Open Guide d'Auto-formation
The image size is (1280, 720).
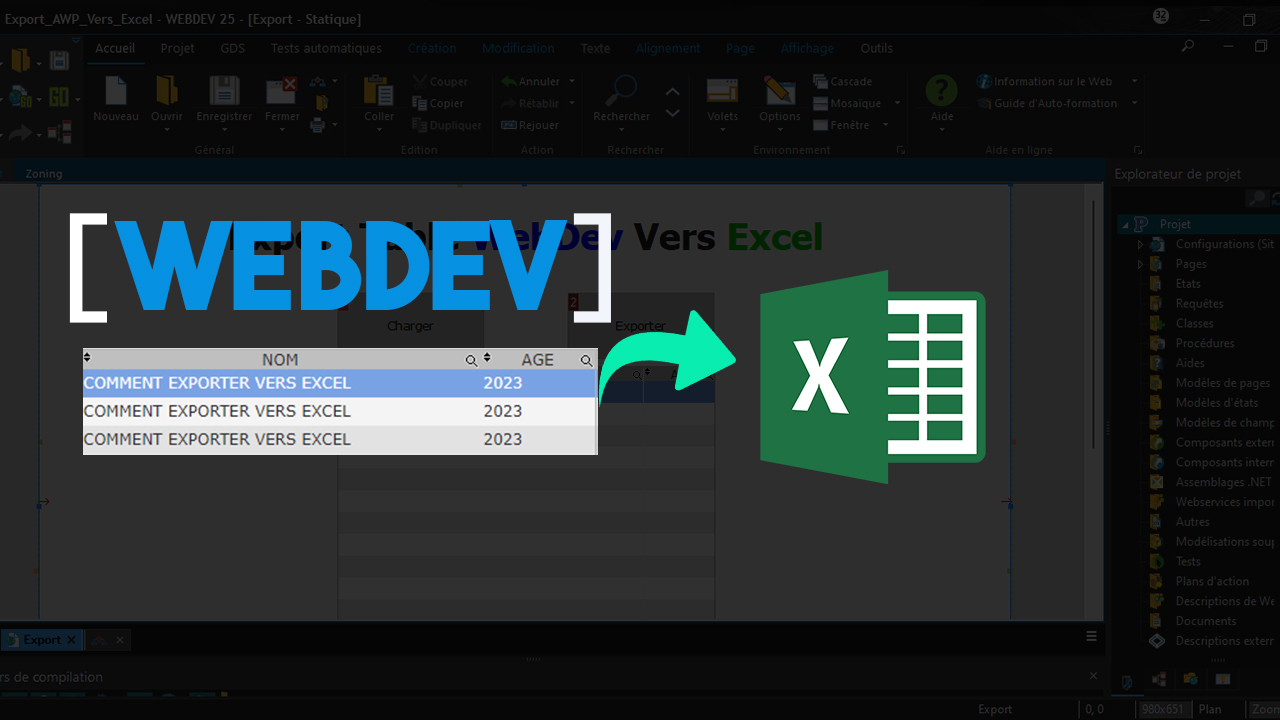tap(1047, 103)
